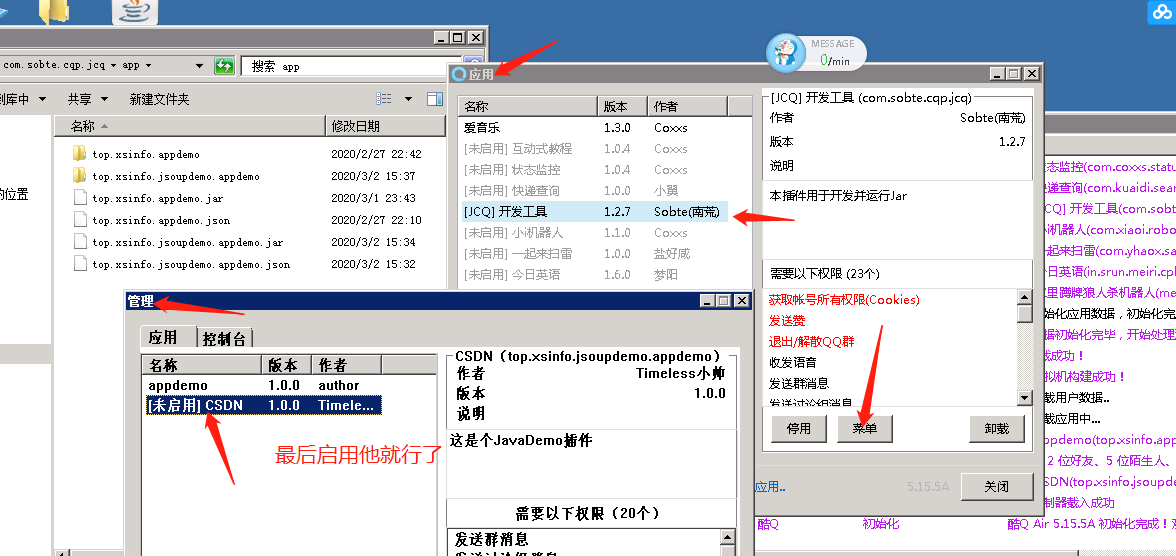1176x556 pixels.
Task: Click the 名称 column header in 管理 window
Action: pos(202,365)
